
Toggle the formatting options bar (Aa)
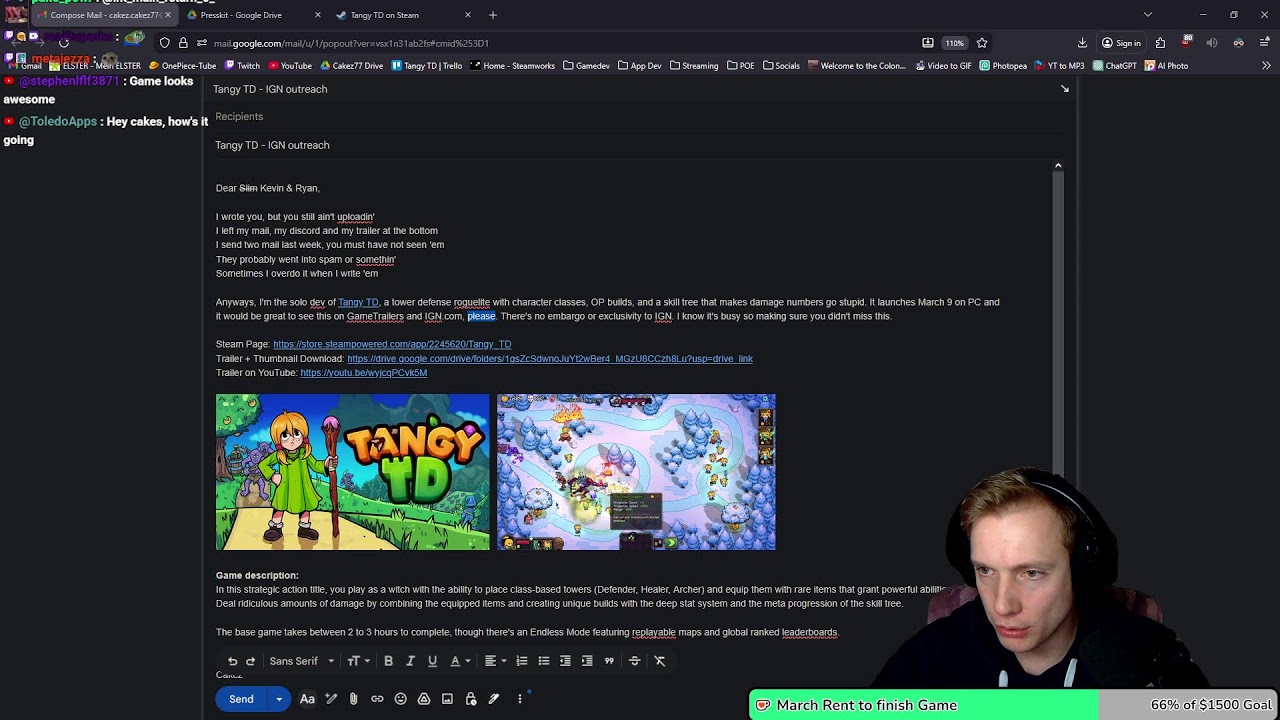tap(307, 699)
